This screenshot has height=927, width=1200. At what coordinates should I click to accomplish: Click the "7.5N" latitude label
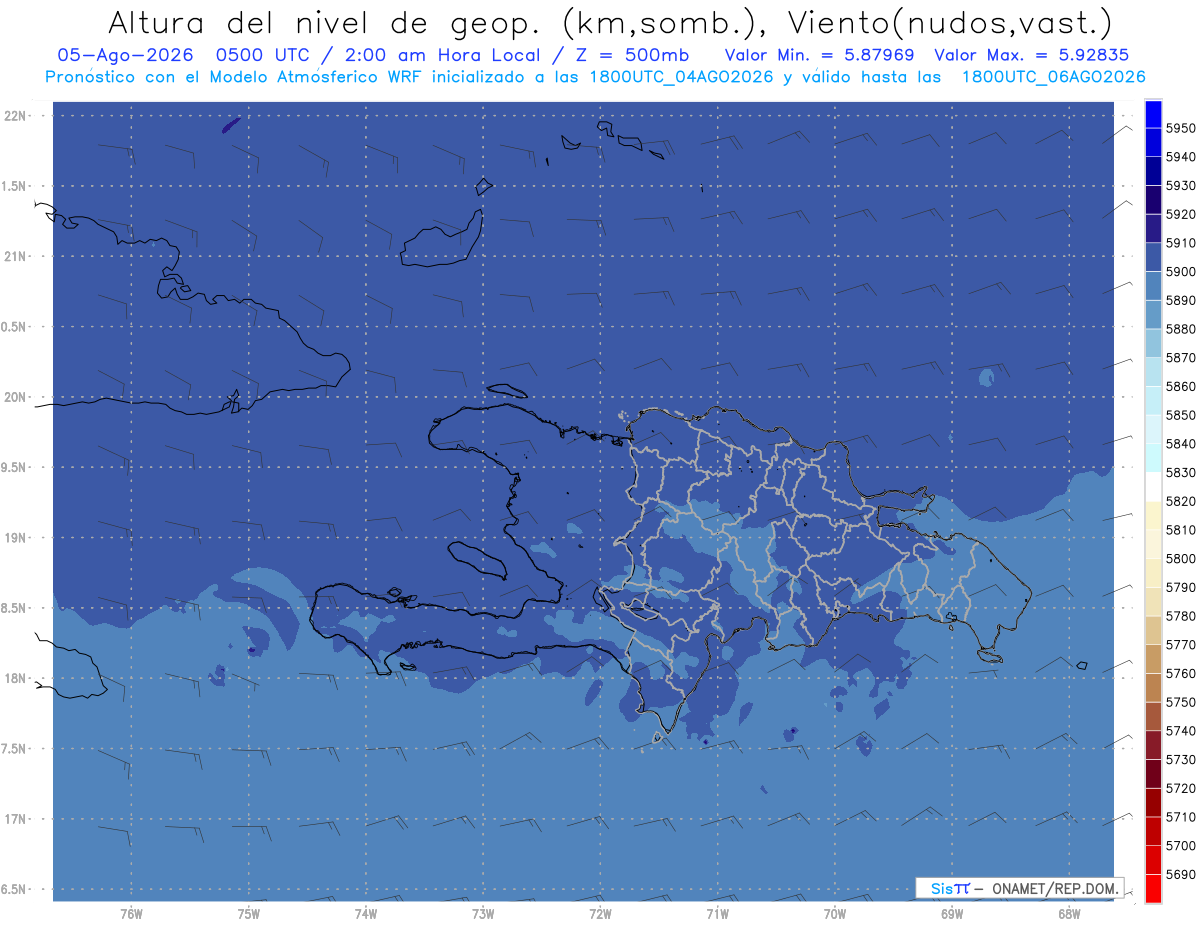(14, 749)
